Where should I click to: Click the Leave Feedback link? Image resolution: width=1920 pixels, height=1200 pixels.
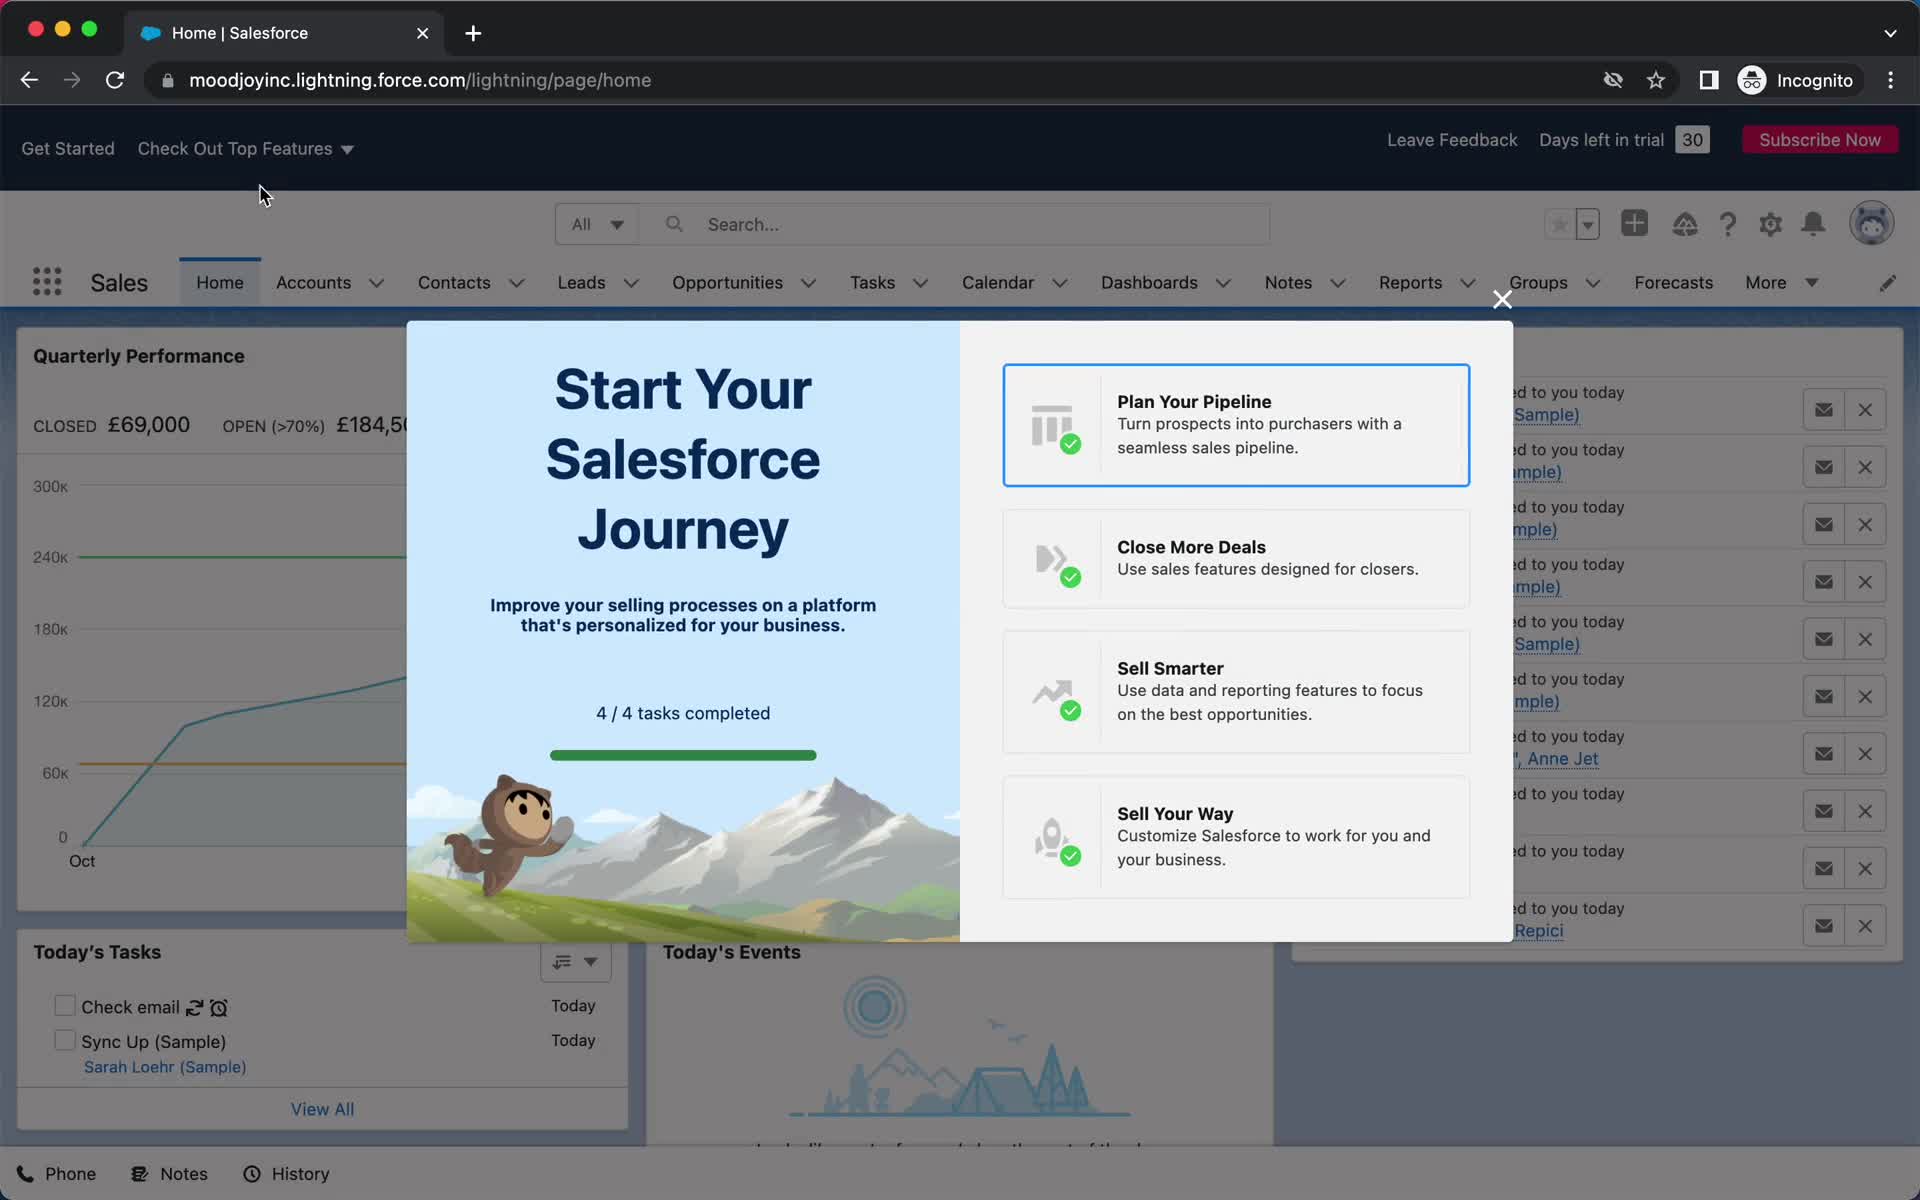point(1452,140)
